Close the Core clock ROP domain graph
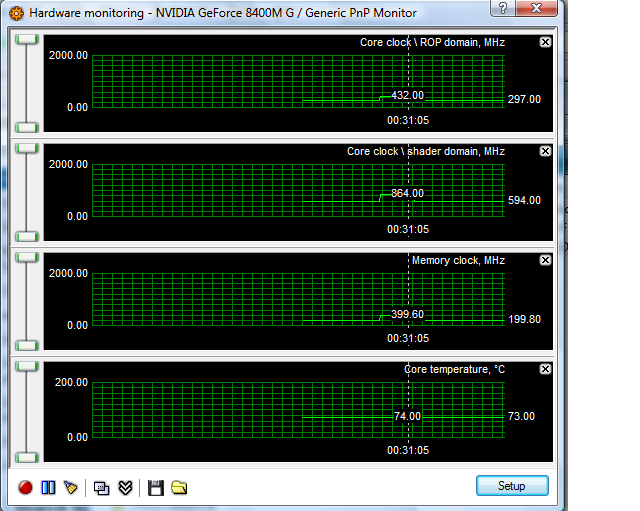This screenshot has height=511, width=640. [545, 42]
